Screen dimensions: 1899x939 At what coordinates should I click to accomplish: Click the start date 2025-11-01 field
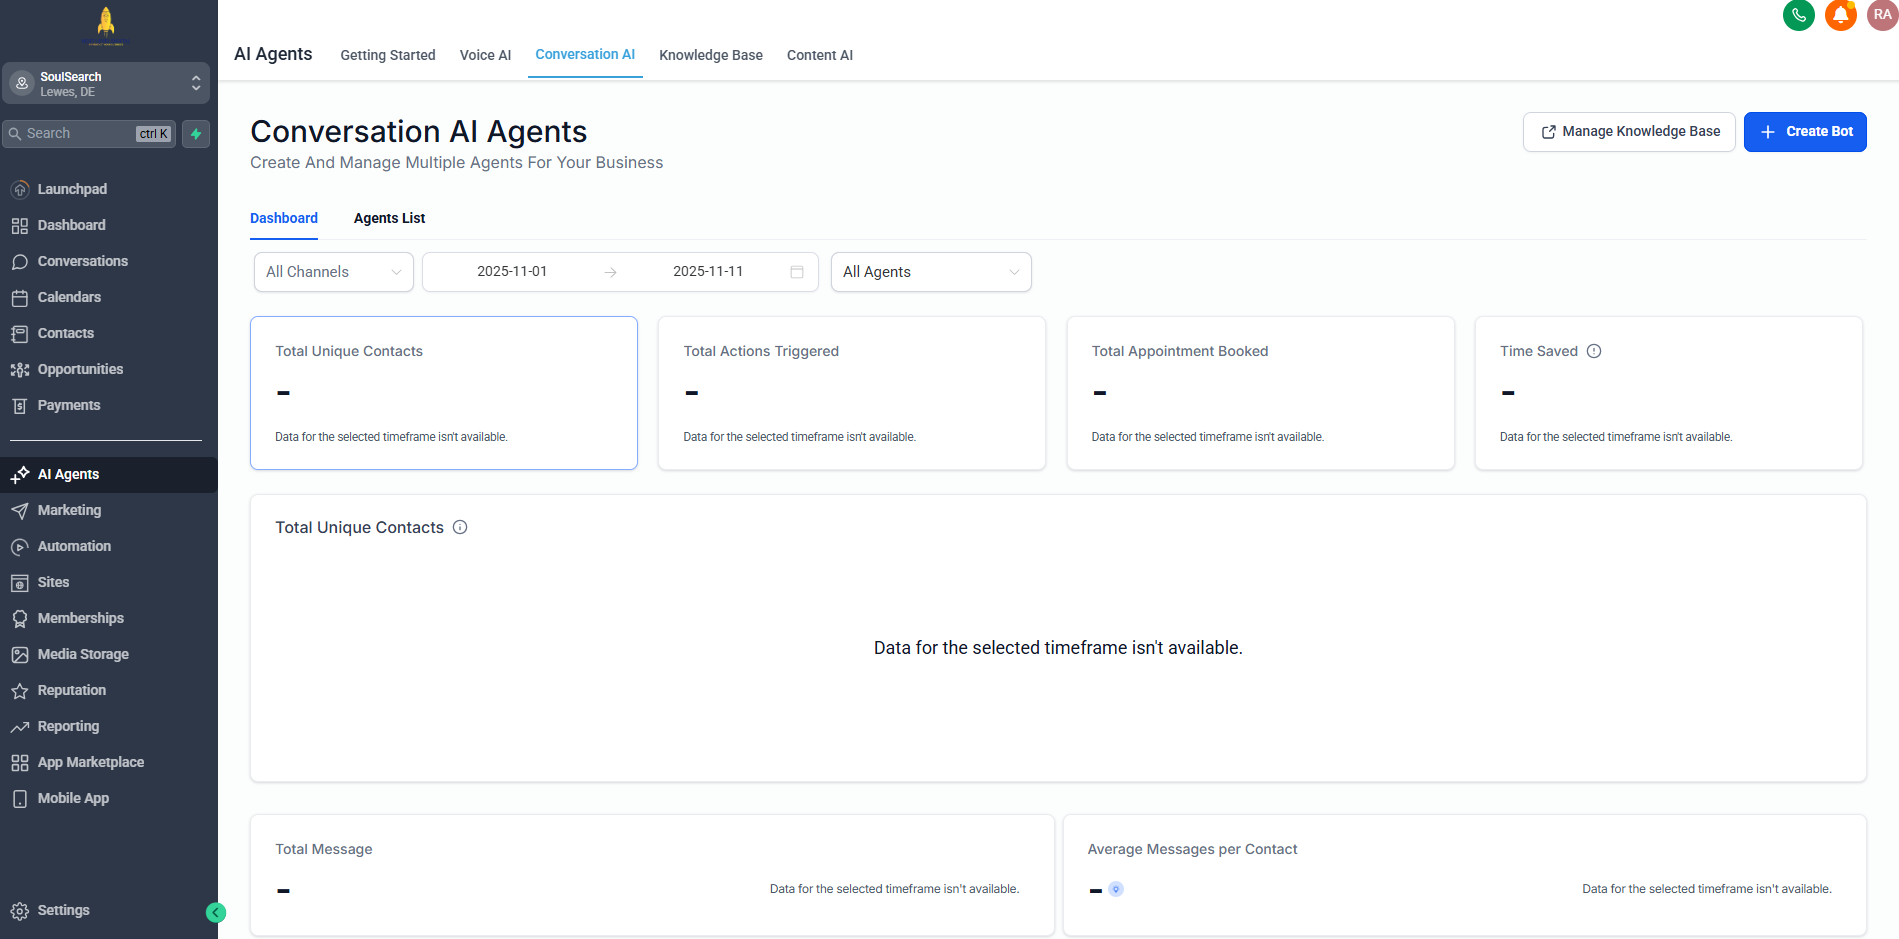tap(512, 272)
